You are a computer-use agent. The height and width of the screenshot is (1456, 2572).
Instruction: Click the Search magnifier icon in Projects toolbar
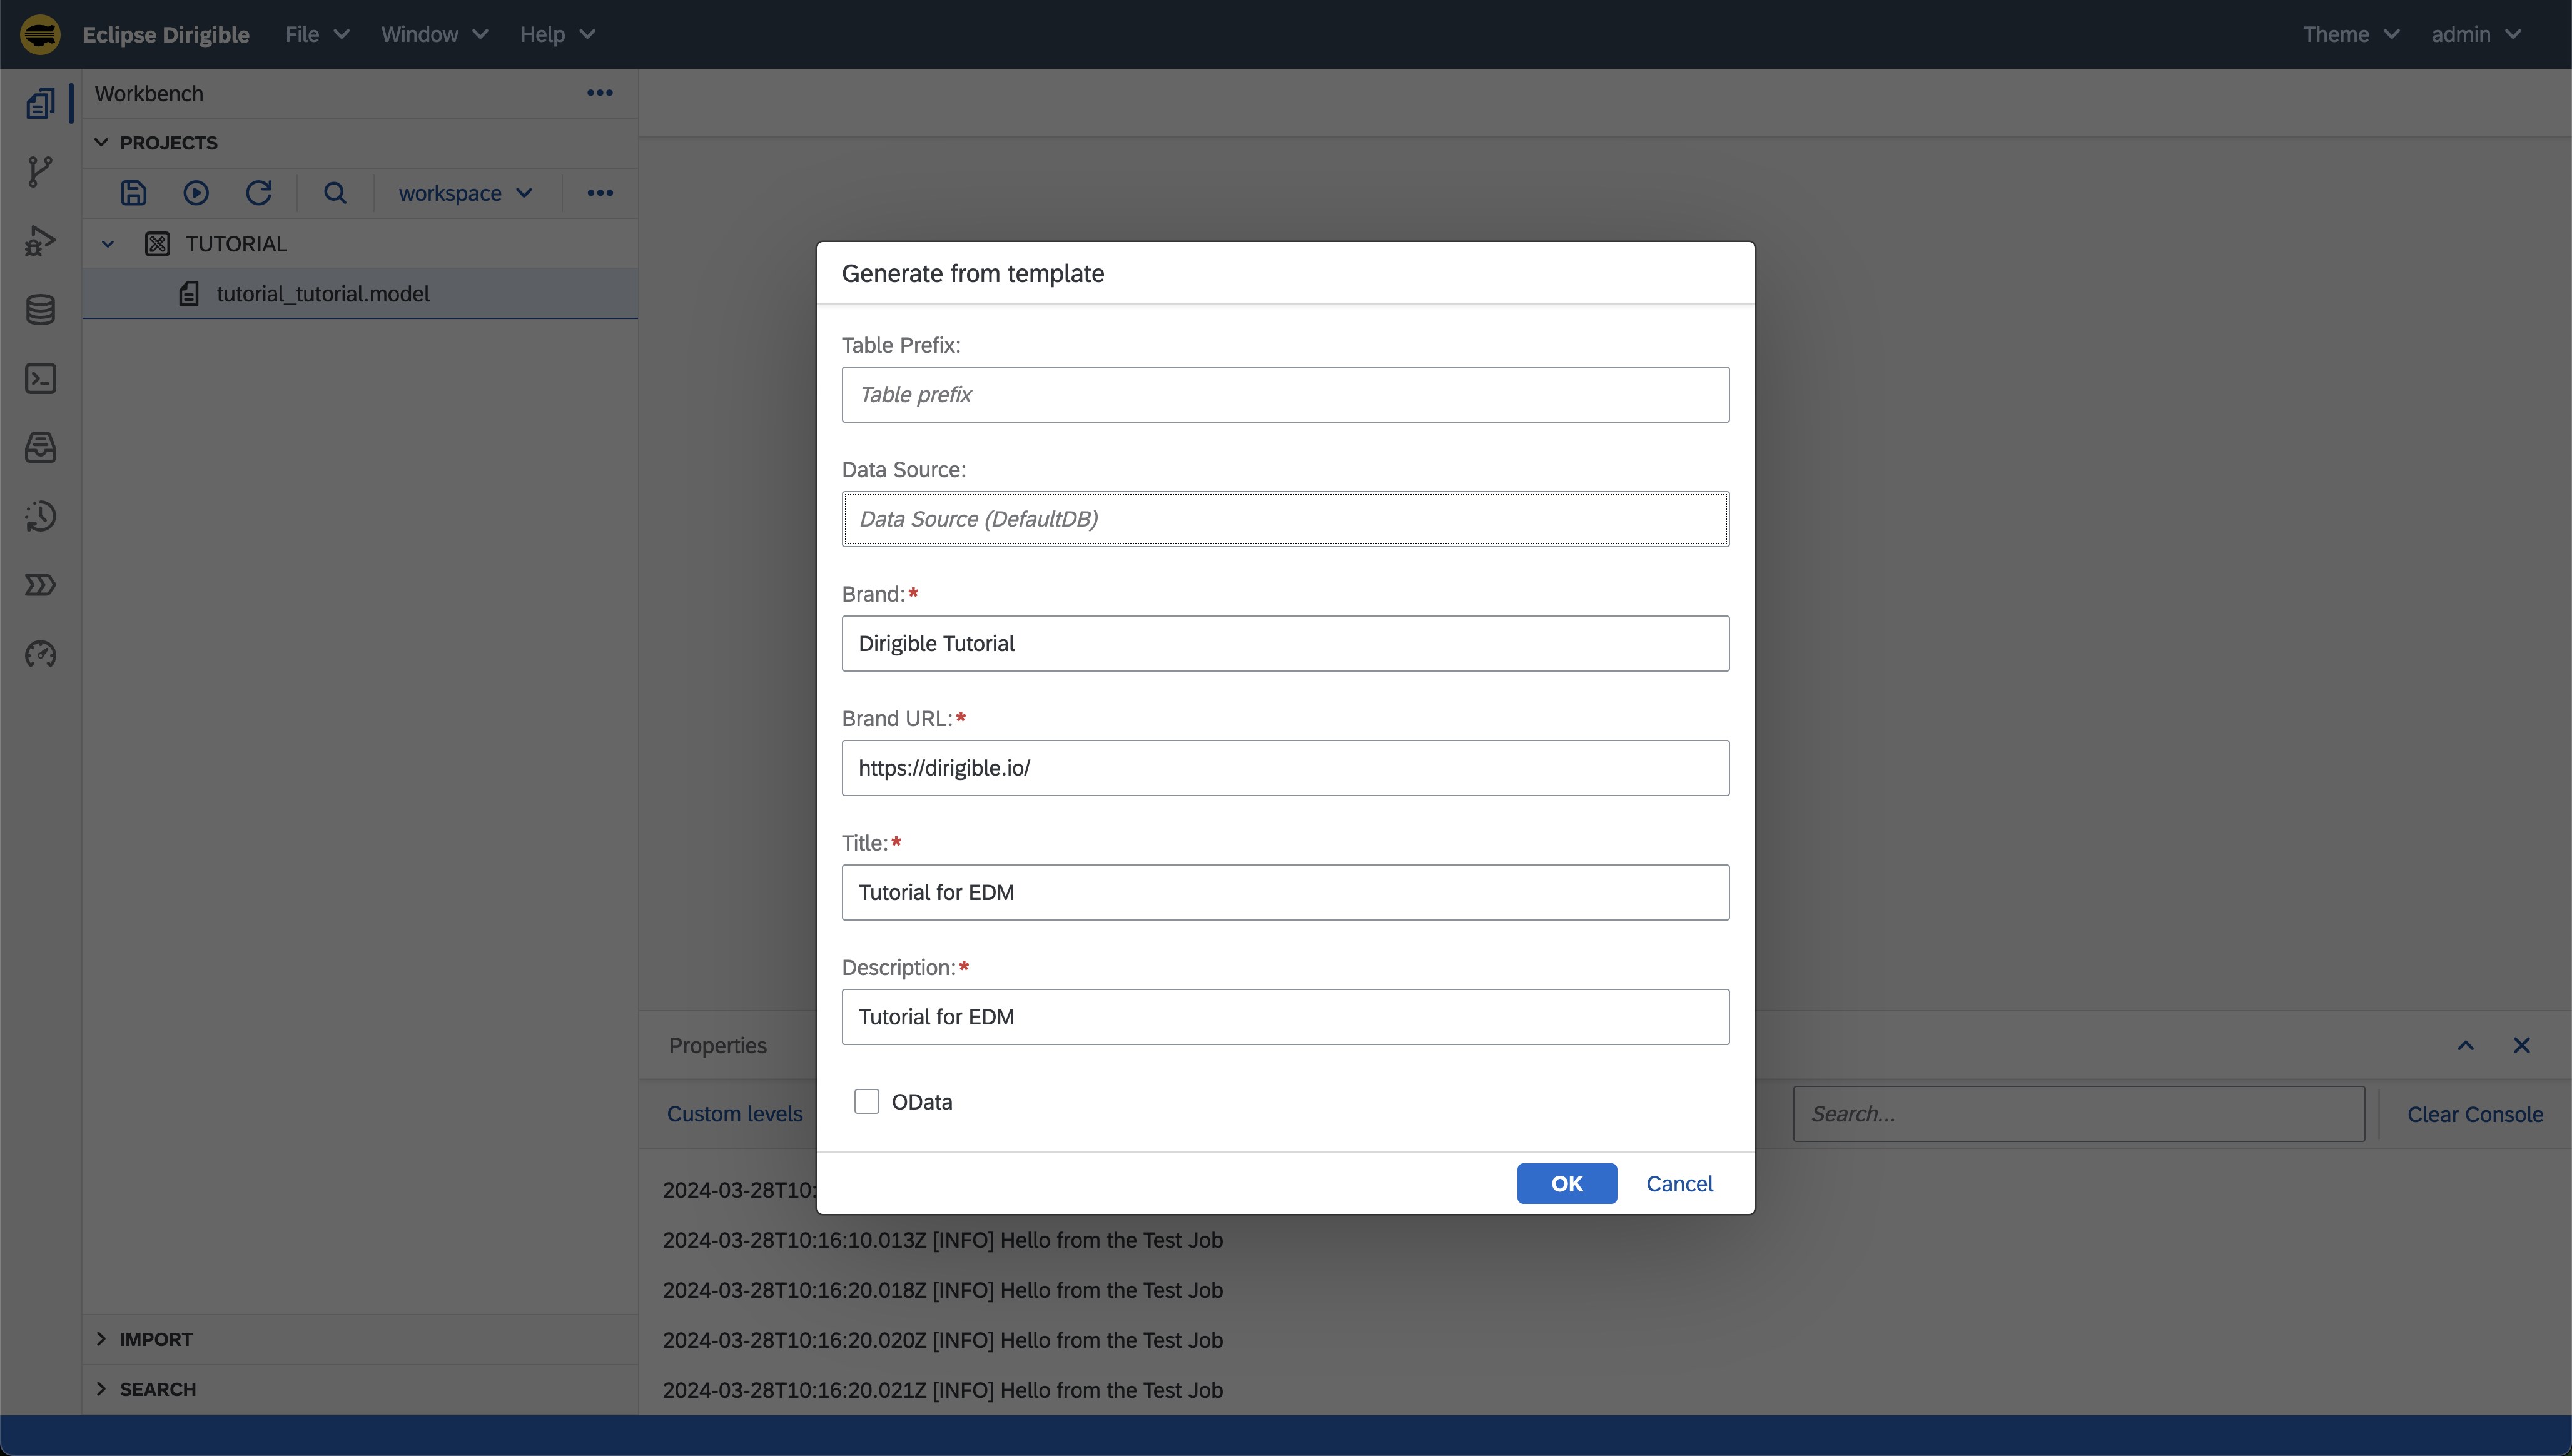point(335,193)
